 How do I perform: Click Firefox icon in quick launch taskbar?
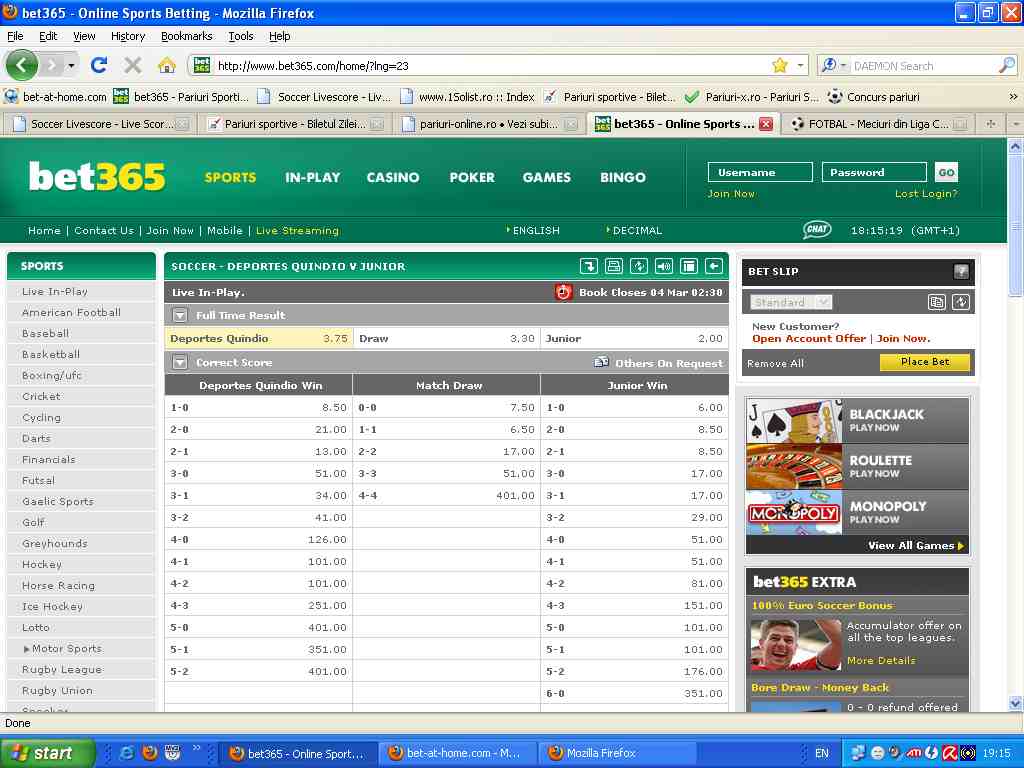pos(150,753)
